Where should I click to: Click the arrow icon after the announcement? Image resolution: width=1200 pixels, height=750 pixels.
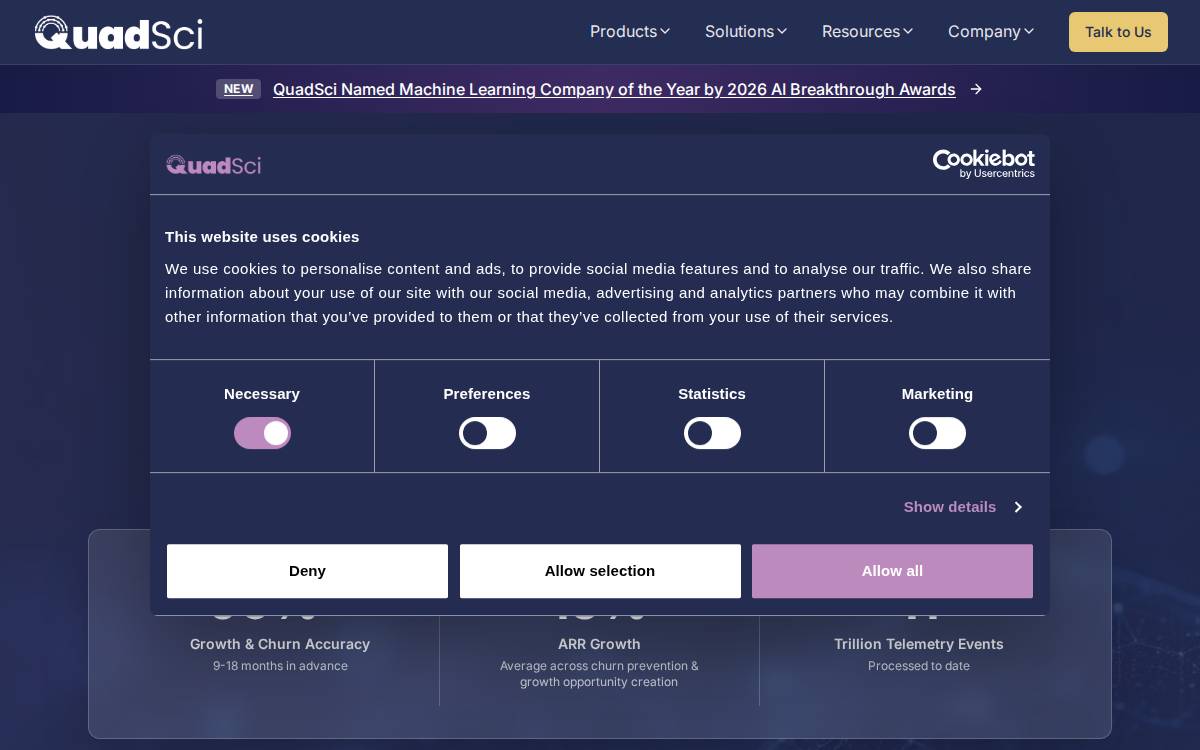click(x=976, y=89)
